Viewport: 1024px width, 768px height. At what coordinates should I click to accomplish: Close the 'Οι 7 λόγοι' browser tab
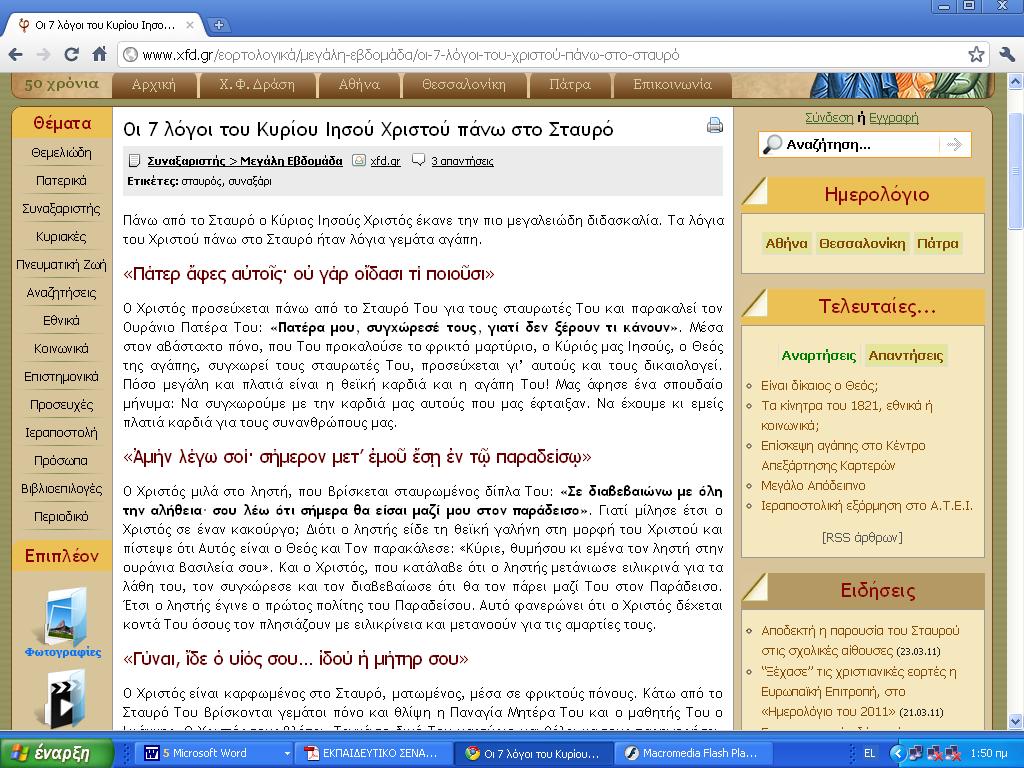[190, 25]
